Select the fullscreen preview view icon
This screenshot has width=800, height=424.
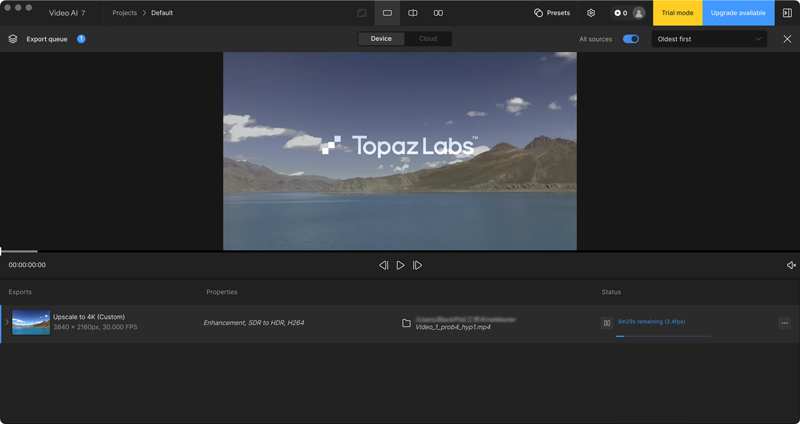click(x=362, y=13)
